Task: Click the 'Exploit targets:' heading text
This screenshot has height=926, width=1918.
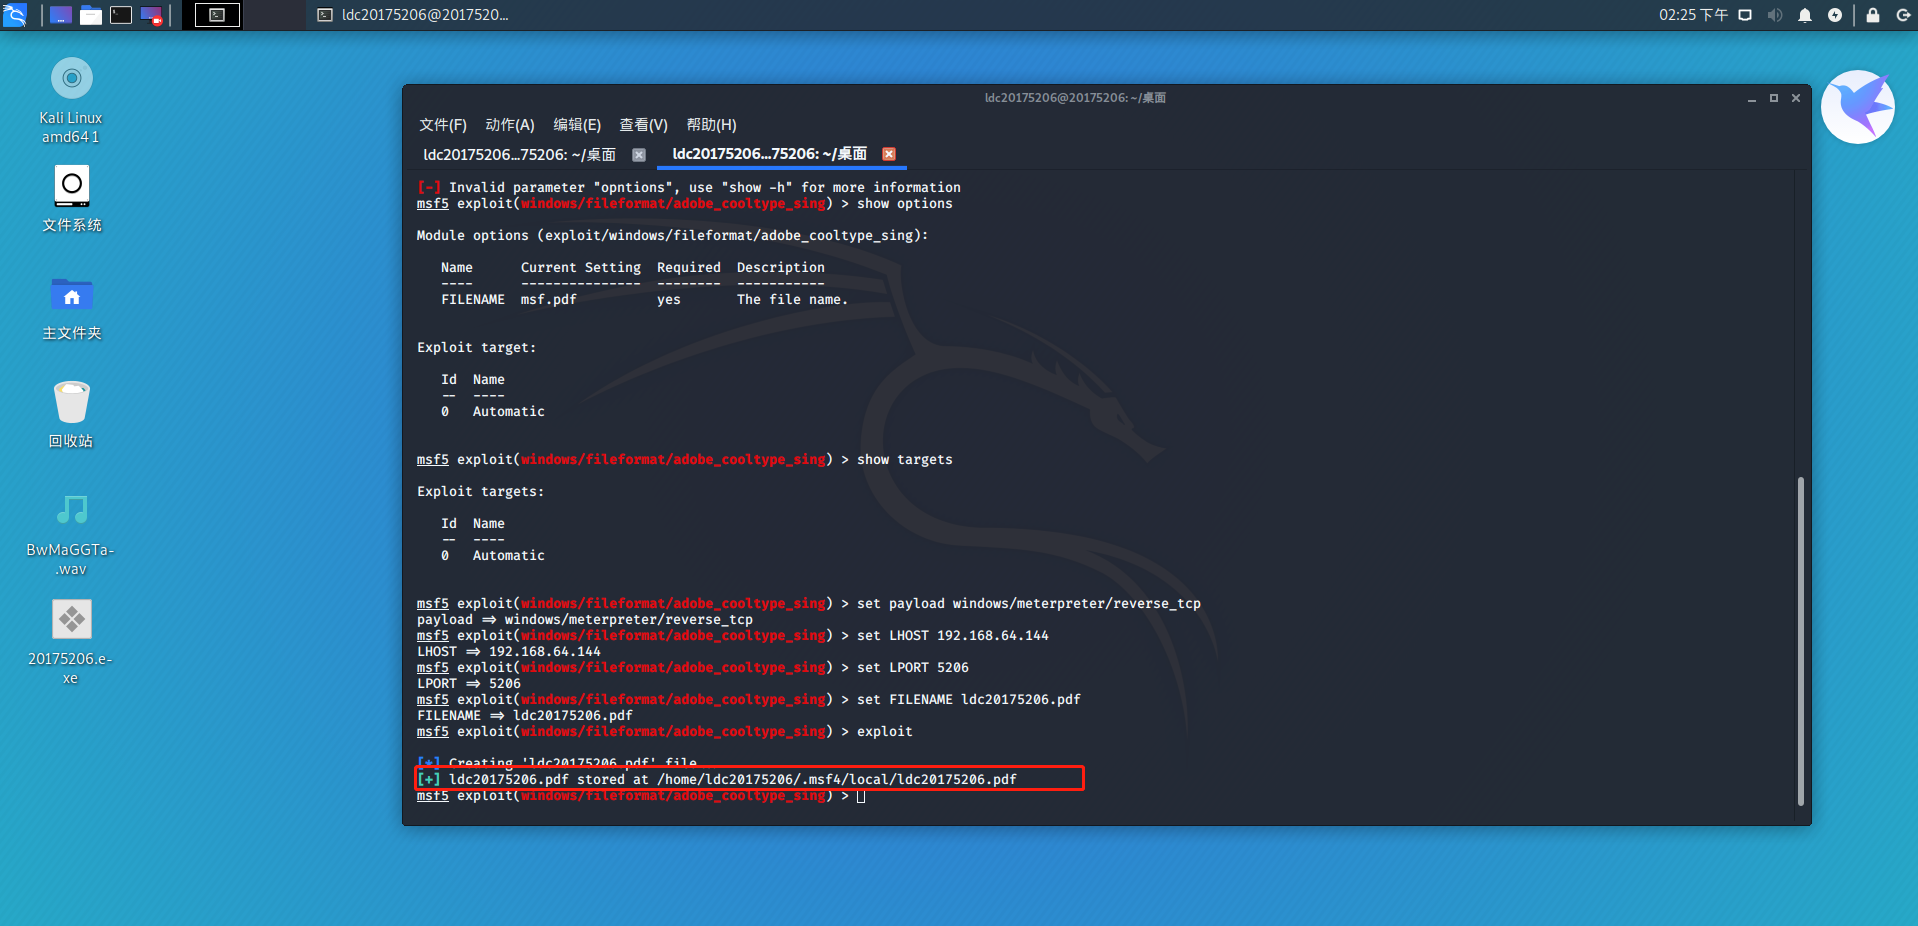Action: 480,492
